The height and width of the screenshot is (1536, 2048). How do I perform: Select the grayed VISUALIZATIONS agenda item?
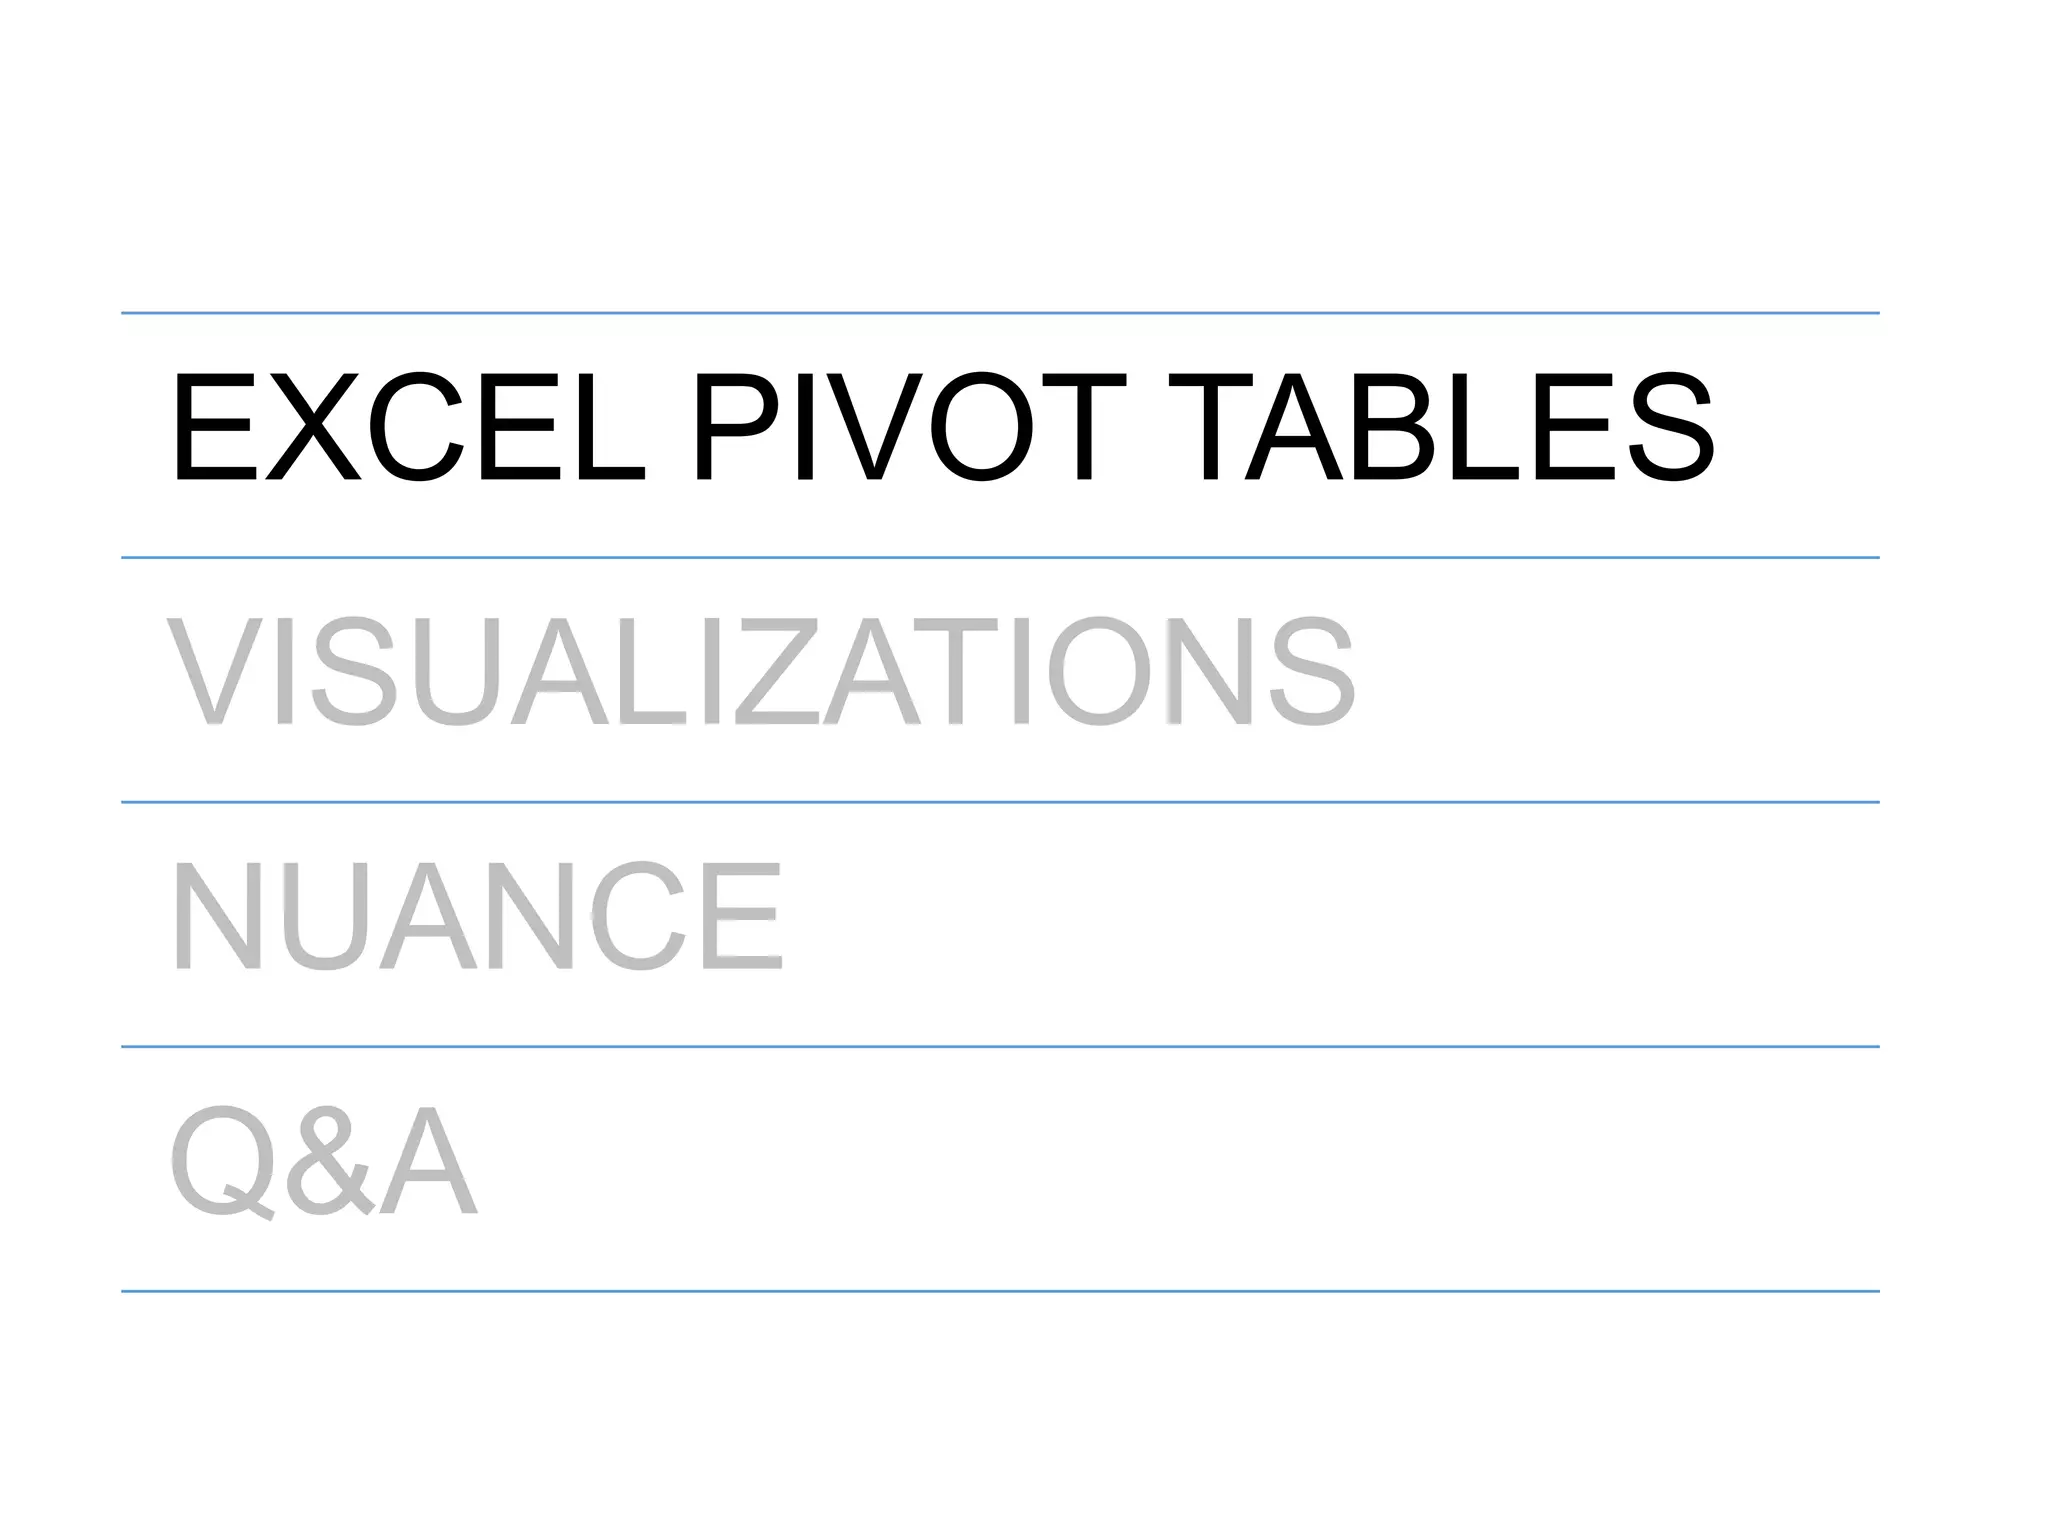[761, 672]
